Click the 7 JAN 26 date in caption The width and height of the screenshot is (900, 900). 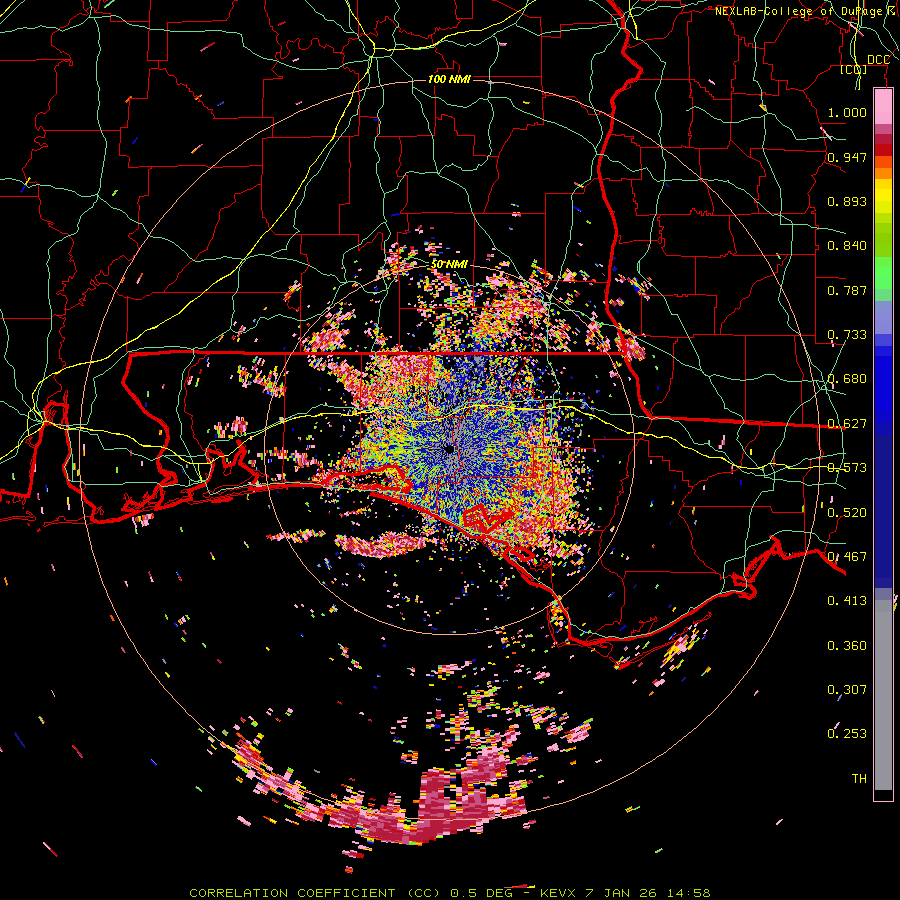point(622,893)
